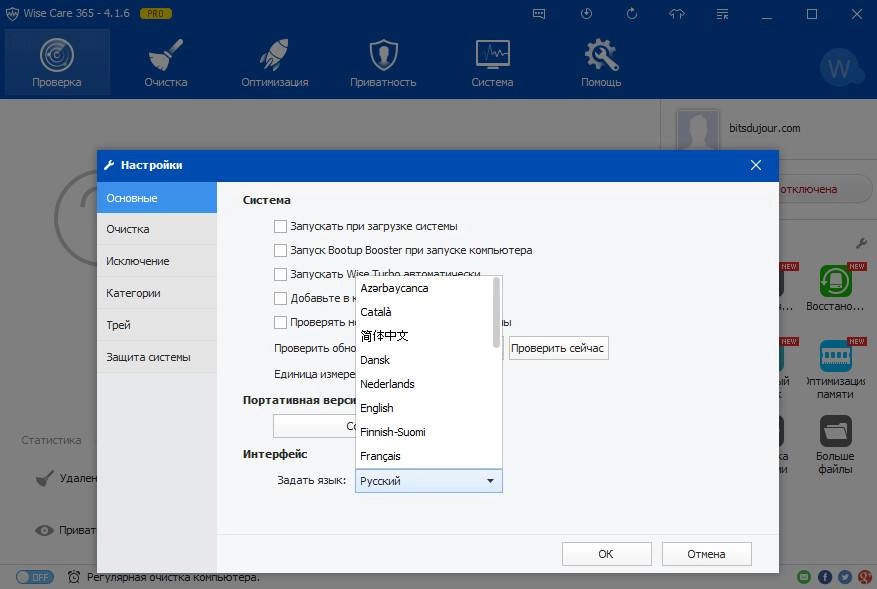Open the Очистка broom section
This screenshot has width=877, height=589.
[x=166, y=62]
